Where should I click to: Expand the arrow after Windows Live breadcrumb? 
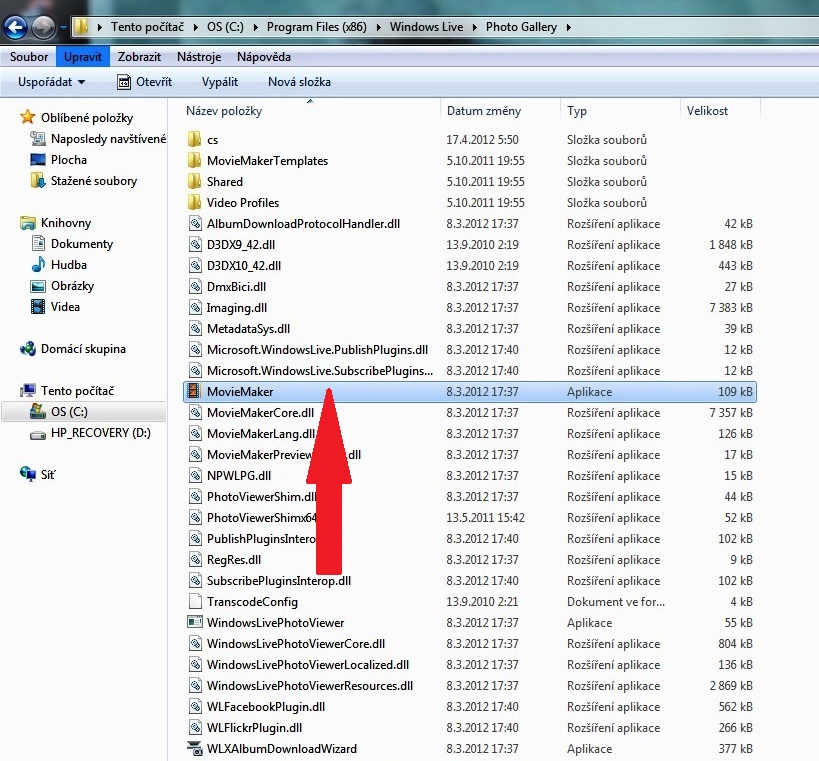click(x=474, y=27)
